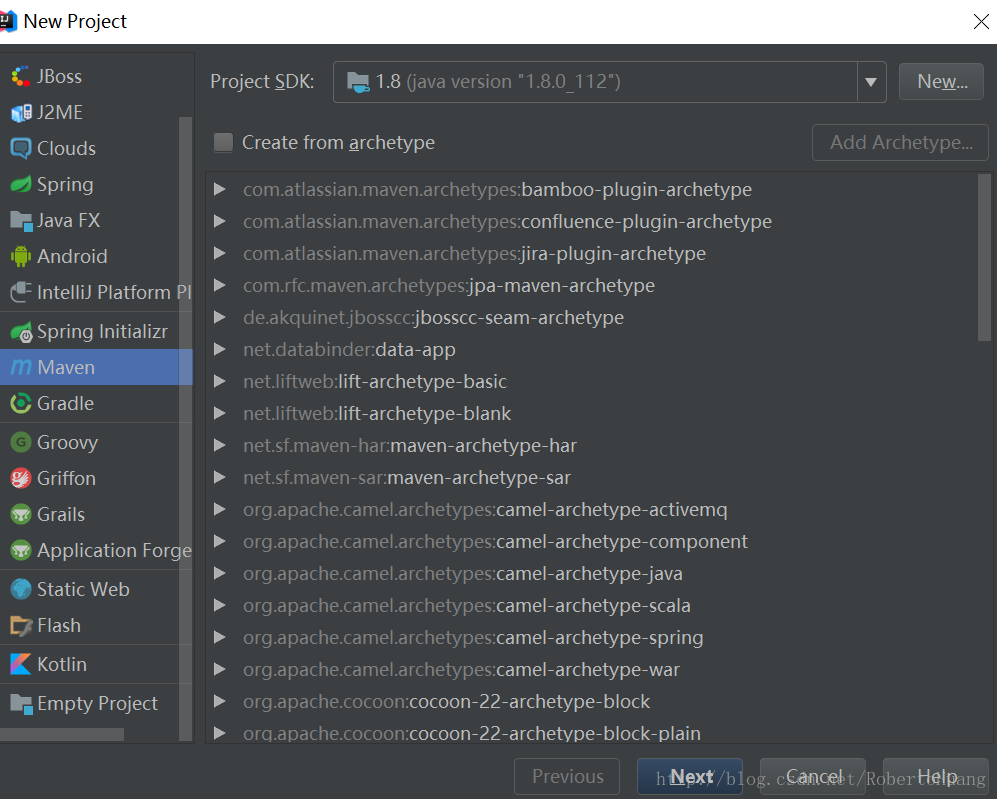Expand the camel-archetype-activemq node
The image size is (997, 799).
pos(220,510)
